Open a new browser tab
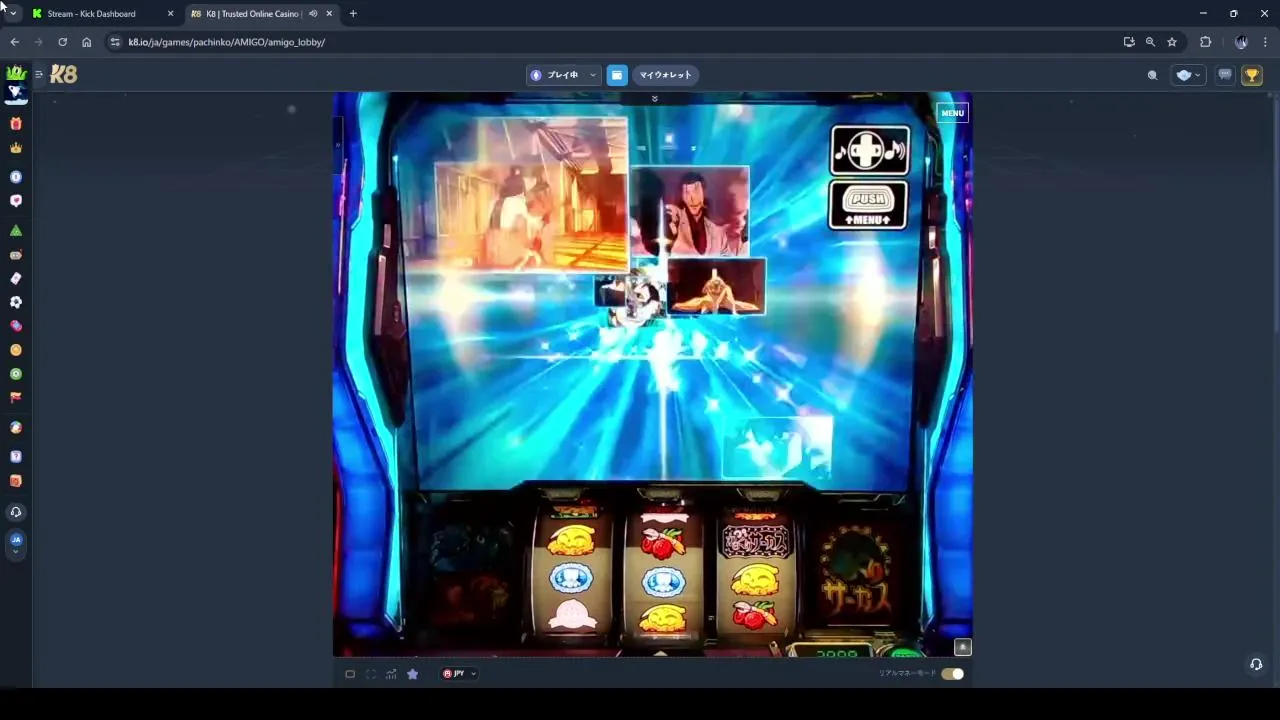The height and width of the screenshot is (720, 1280). click(353, 14)
